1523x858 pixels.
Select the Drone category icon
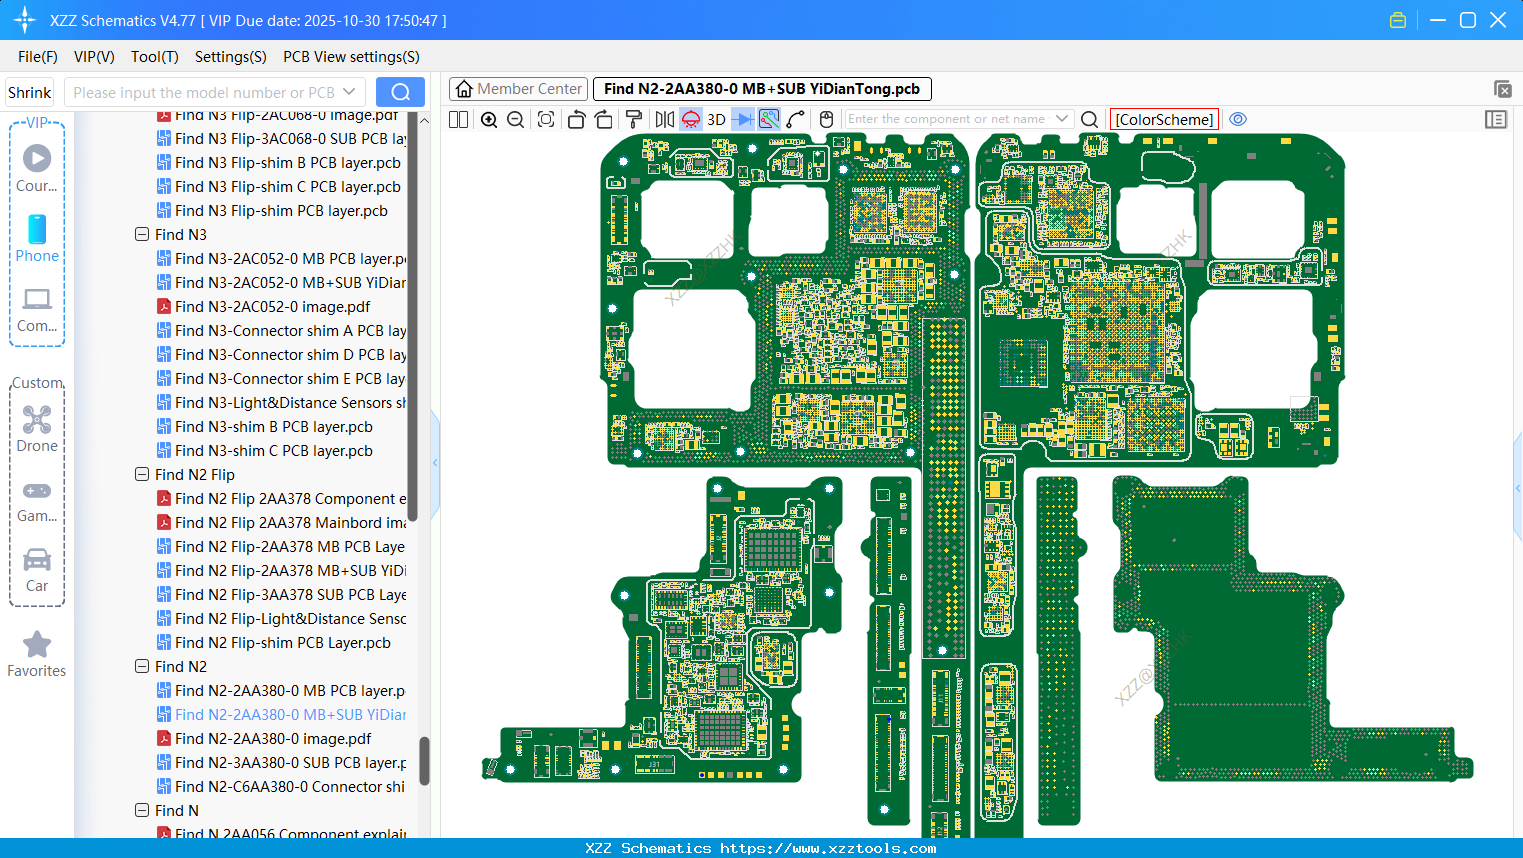point(37,429)
